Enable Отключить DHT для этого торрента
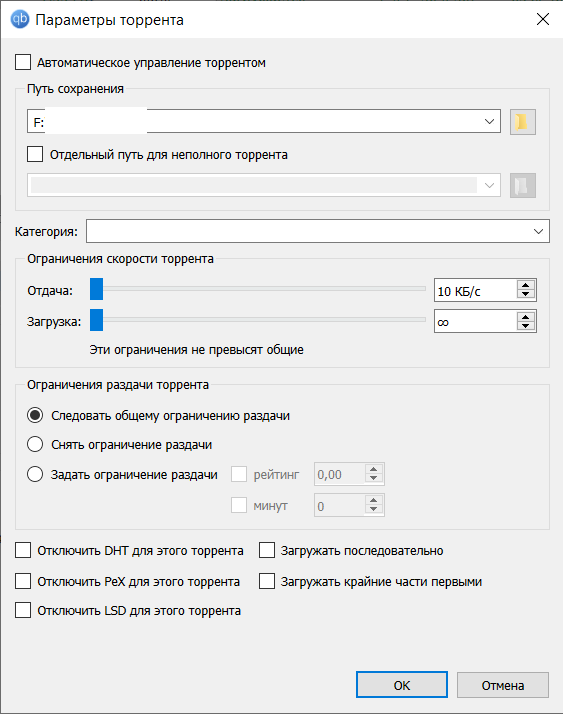The height and width of the screenshot is (715, 563). click(x=23, y=550)
